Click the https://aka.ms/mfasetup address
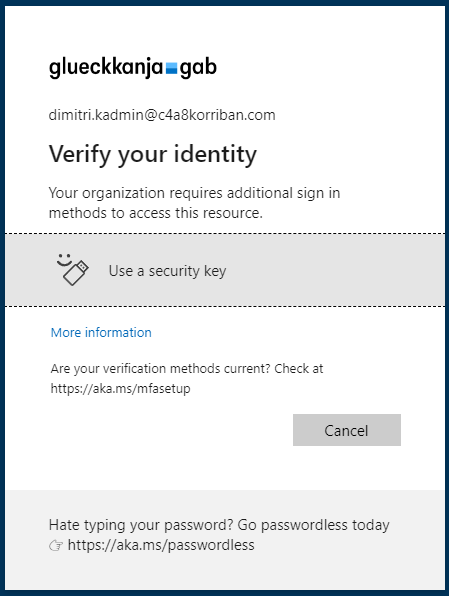The image size is (449, 596). pyautogui.click(x=121, y=388)
